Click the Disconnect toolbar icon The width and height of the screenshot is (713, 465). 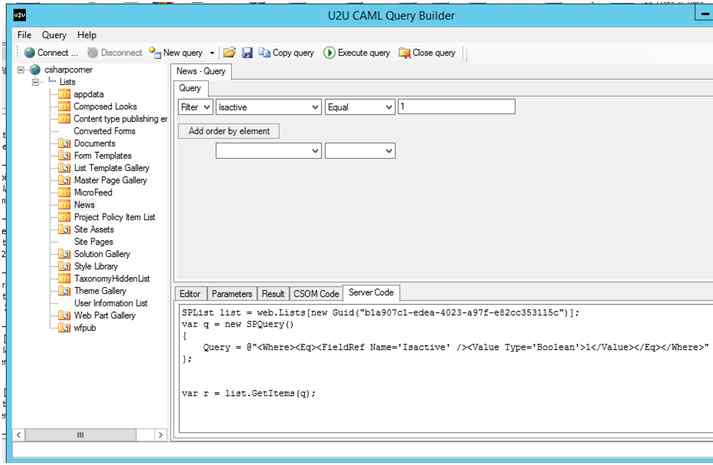tap(92, 53)
